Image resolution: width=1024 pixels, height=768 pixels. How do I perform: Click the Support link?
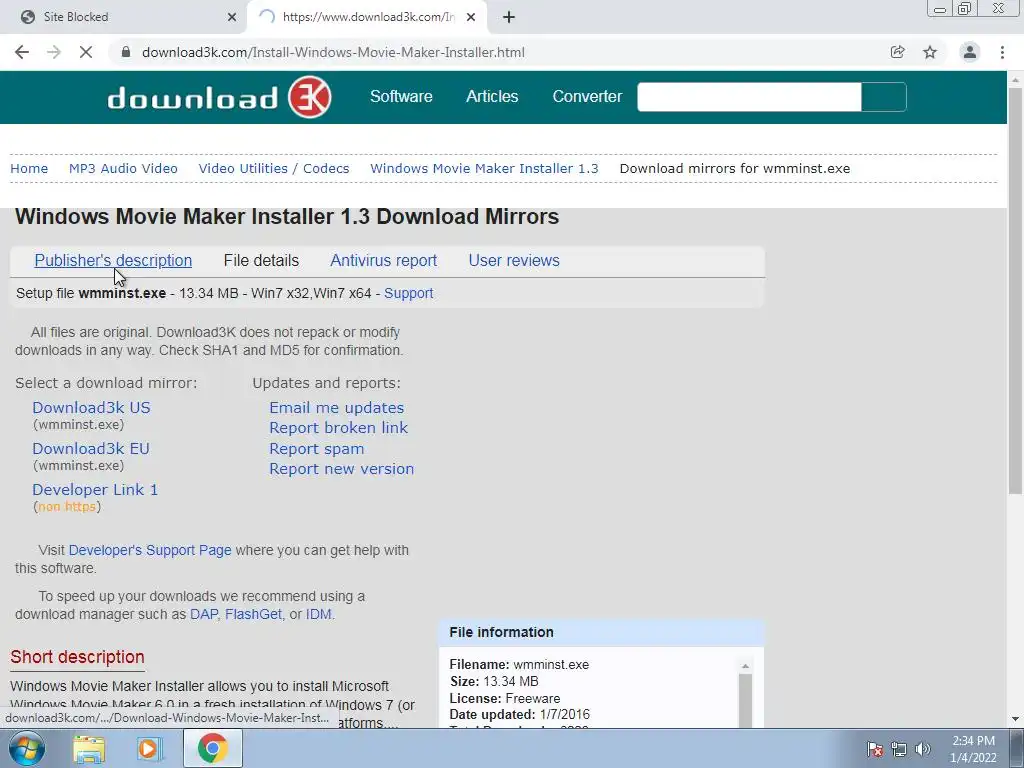pos(408,293)
